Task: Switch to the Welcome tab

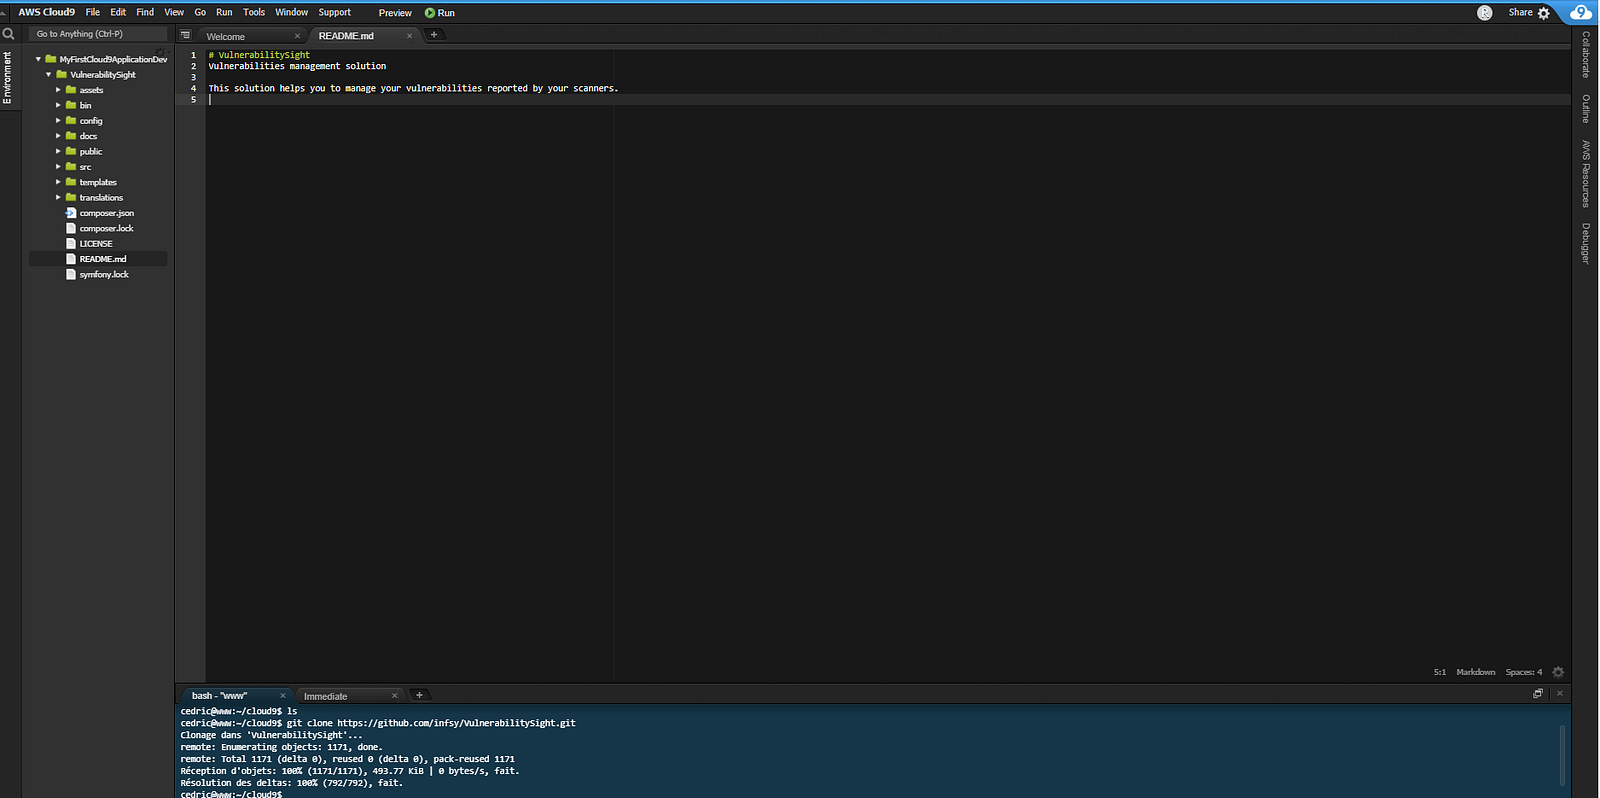Action: tap(250, 36)
